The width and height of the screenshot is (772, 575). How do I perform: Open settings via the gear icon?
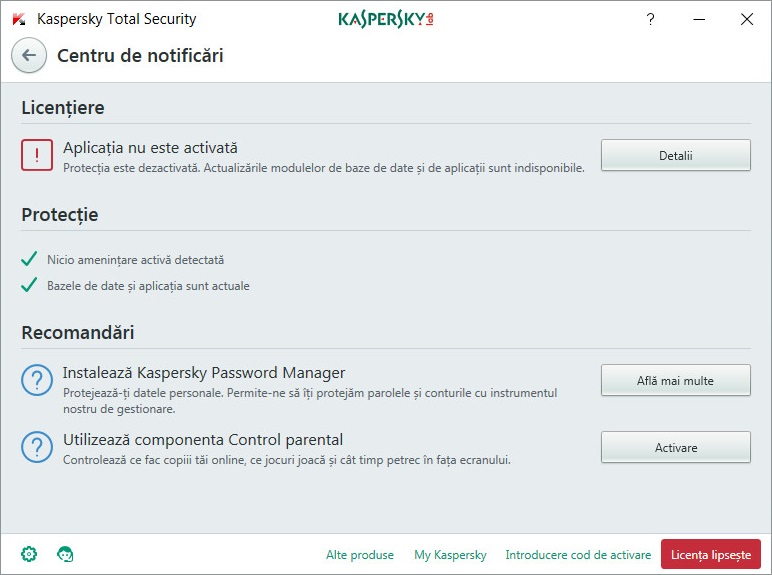29,554
